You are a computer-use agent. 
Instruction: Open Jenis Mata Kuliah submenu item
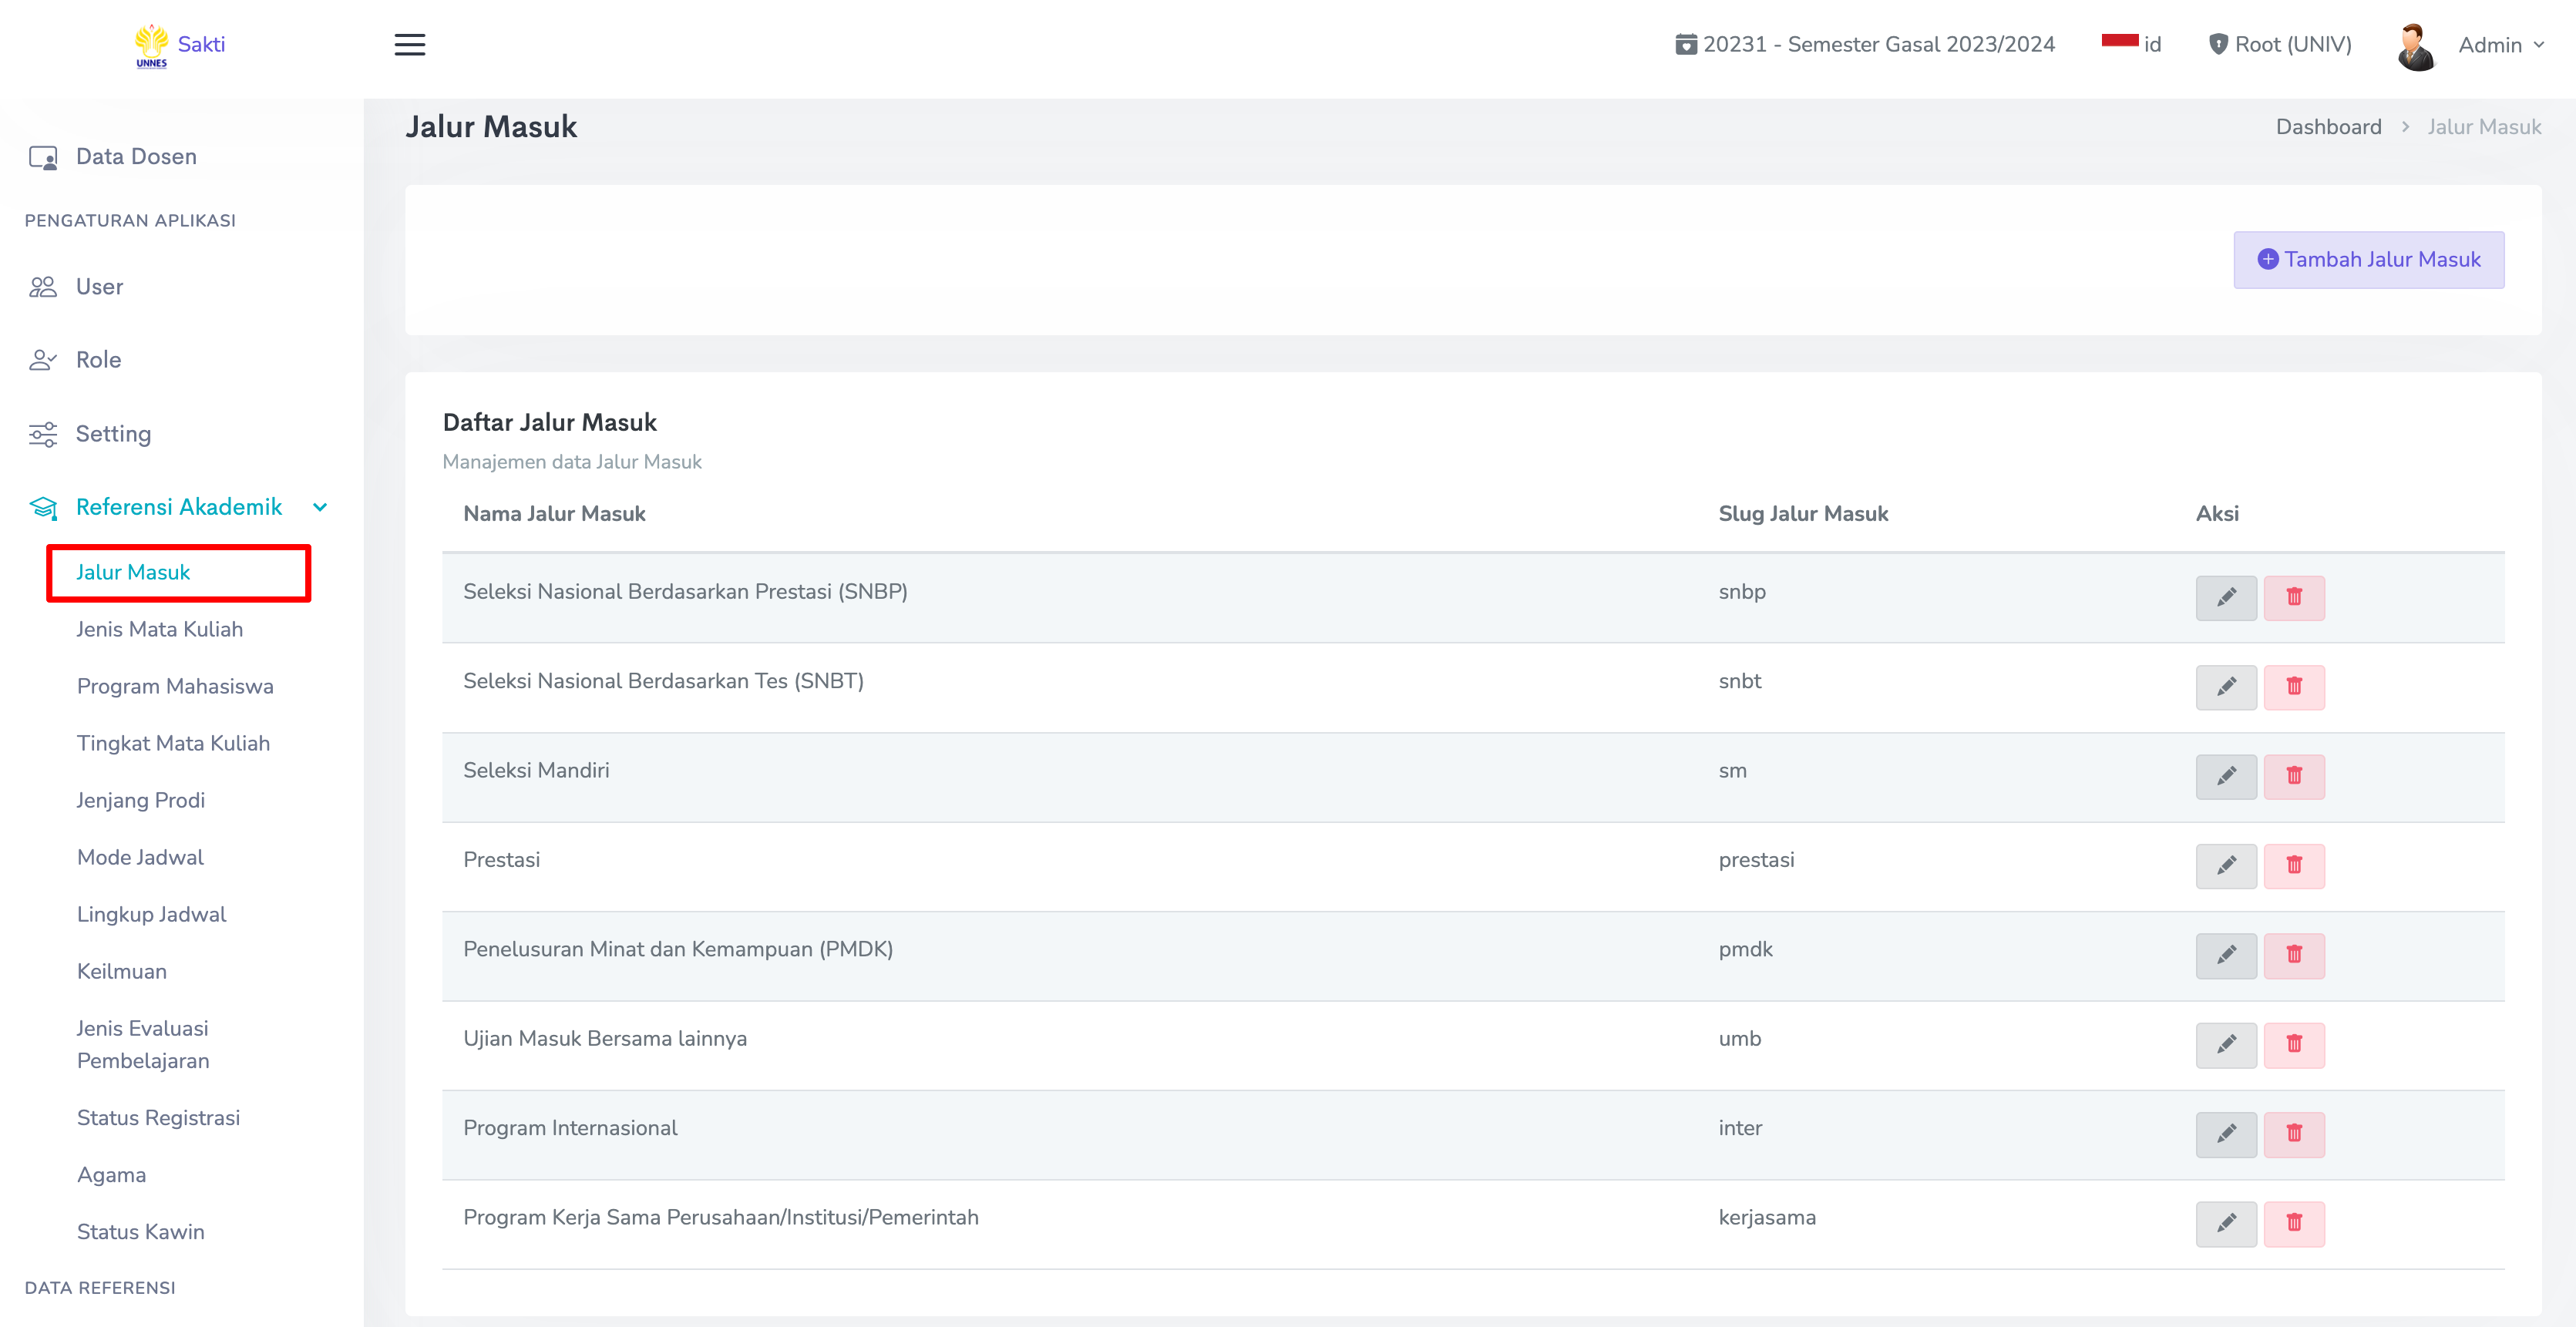coord(160,629)
